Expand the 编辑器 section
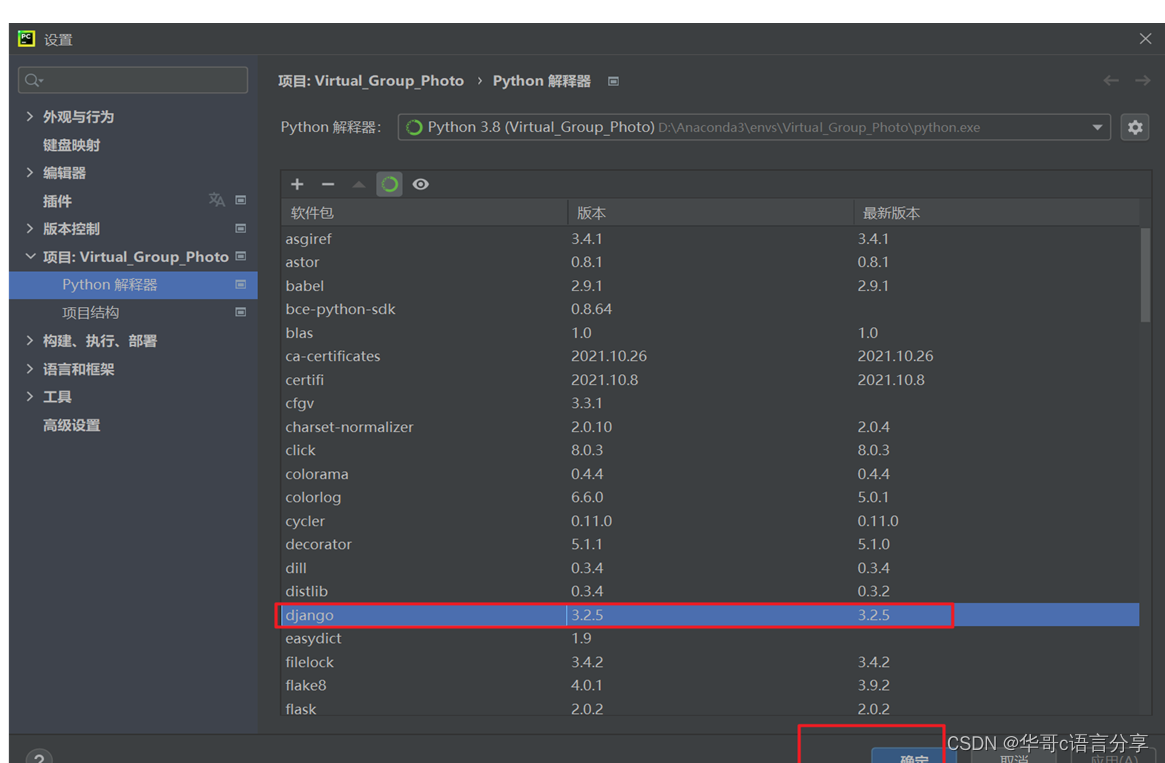1165x763 pixels. point(30,172)
